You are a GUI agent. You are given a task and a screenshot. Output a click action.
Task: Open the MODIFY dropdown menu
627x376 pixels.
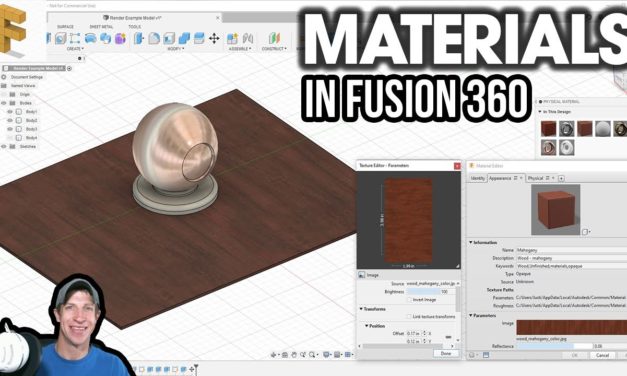pyautogui.click(x=176, y=48)
